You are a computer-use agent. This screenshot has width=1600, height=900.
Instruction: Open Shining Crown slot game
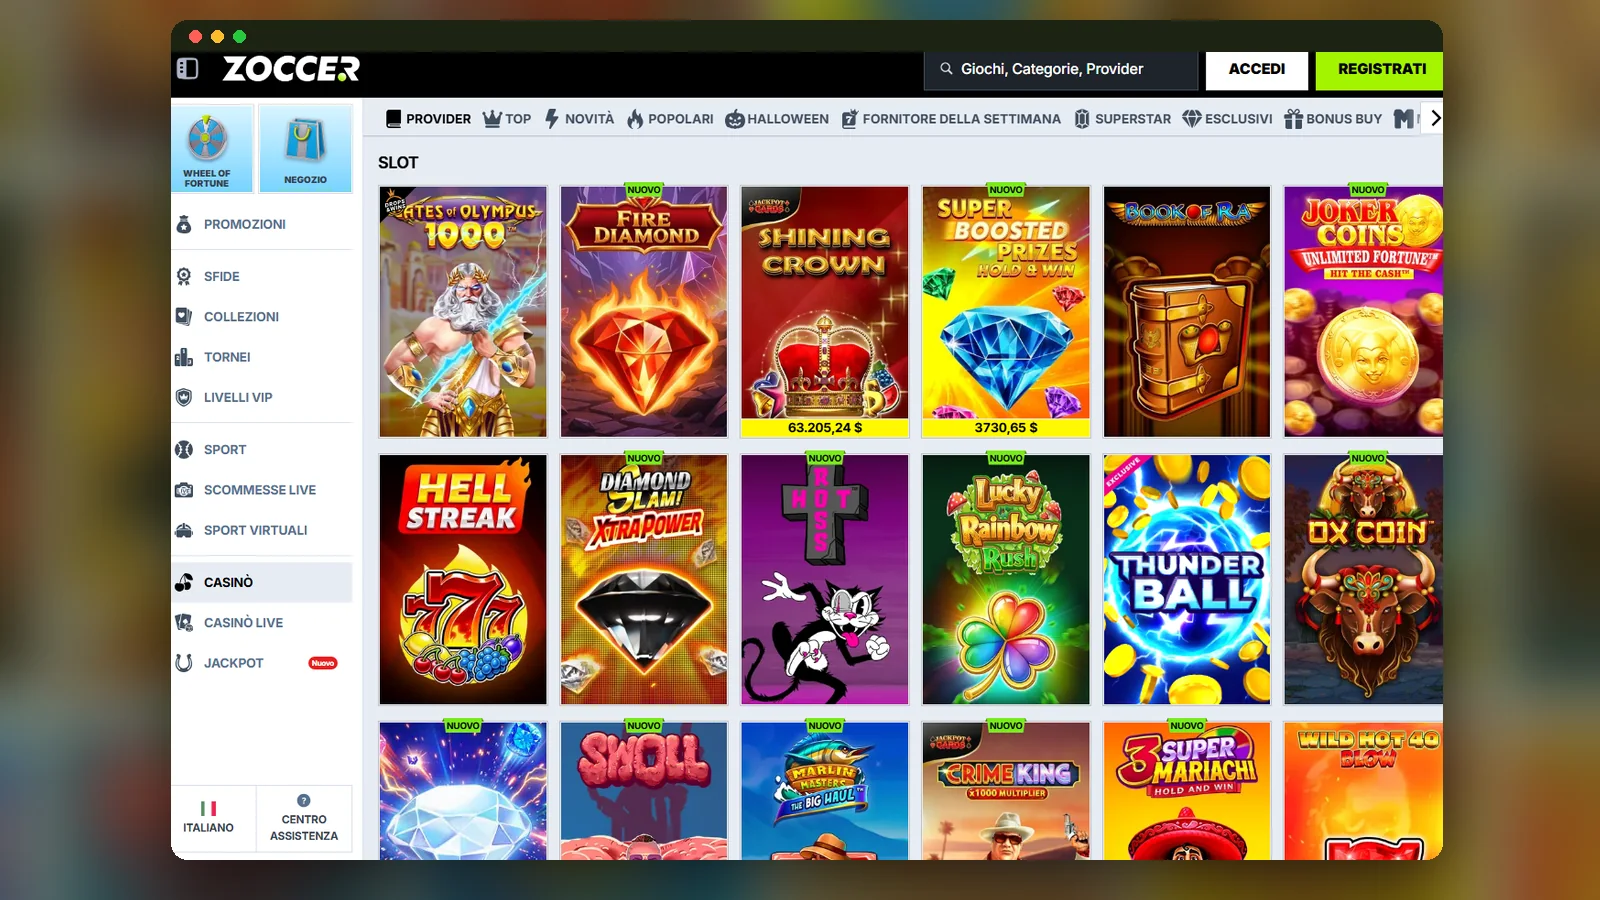[825, 311]
